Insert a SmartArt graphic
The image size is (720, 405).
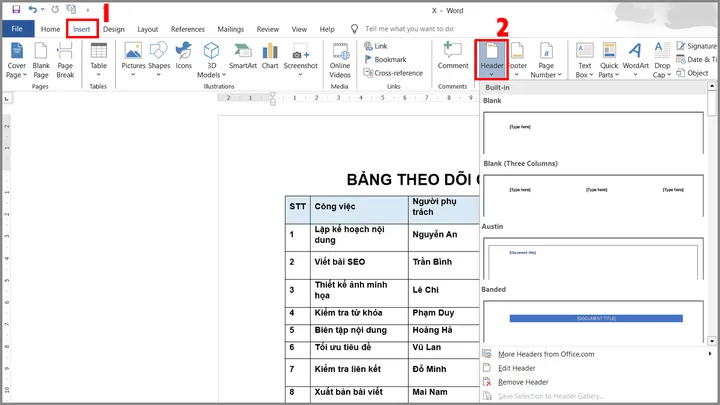243,56
